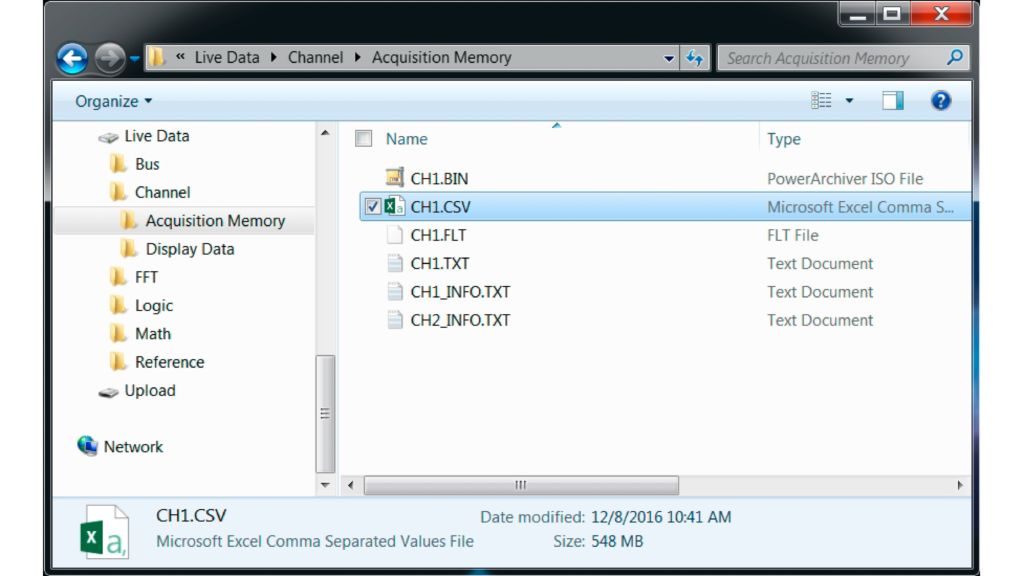Sort files by Name column header
Screen dimensions: 1024x576
407,139
